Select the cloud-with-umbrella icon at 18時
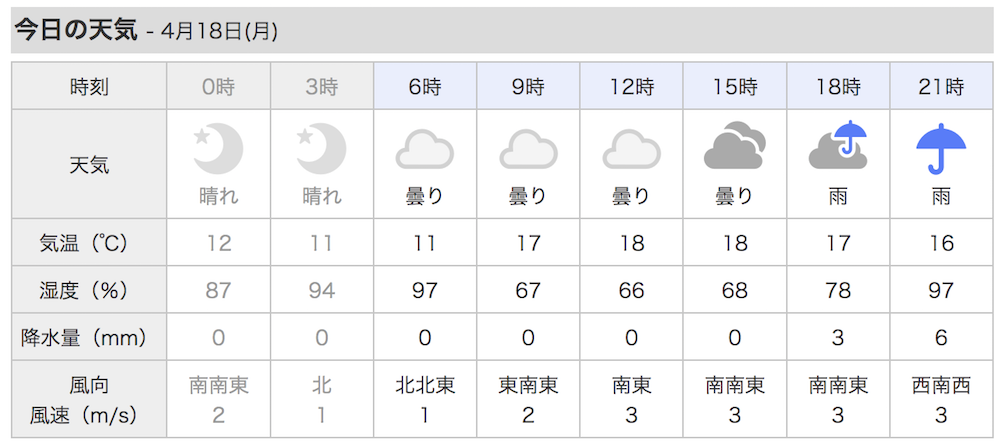1000x443 pixels. pos(838,145)
